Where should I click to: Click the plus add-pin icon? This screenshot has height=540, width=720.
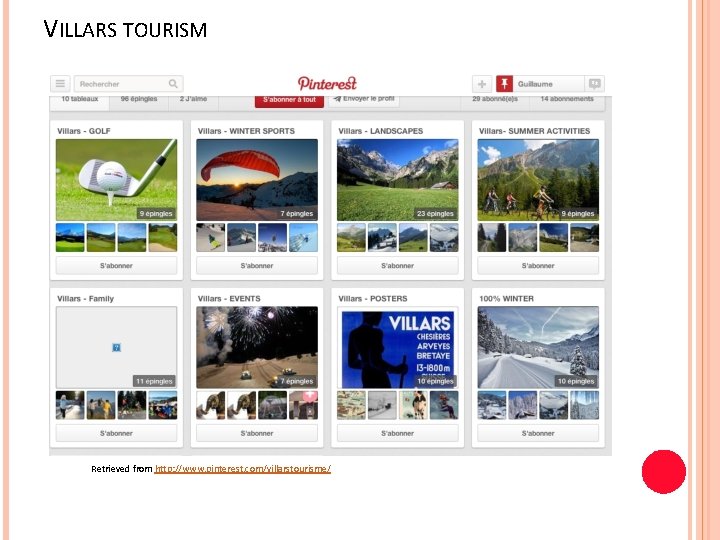pyautogui.click(x=482, y=84)
